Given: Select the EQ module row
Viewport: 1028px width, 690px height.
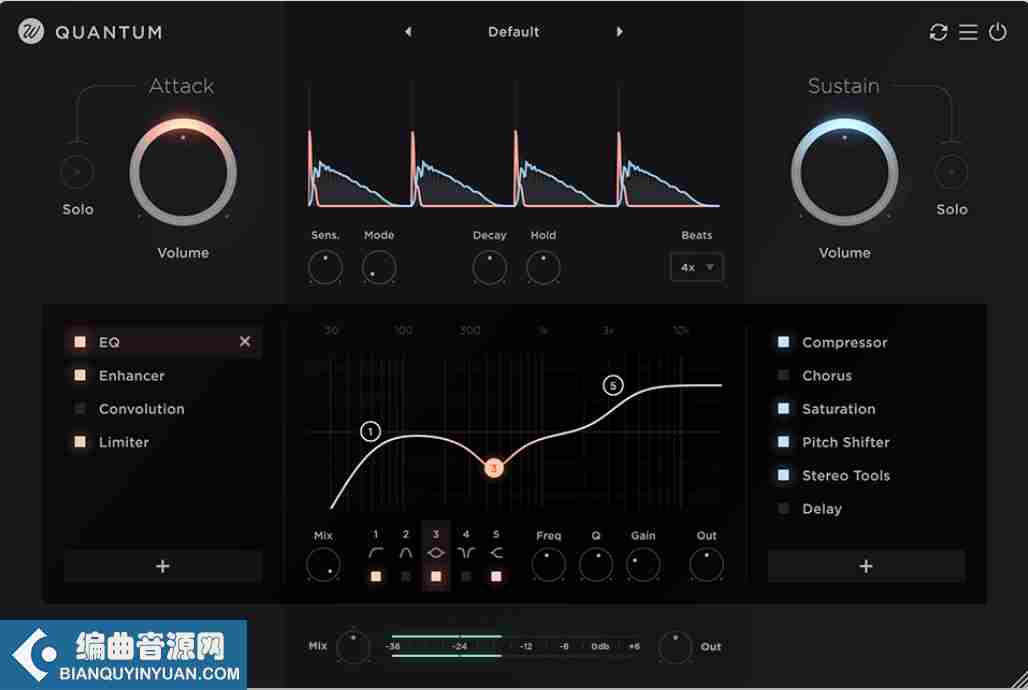Looking at the screenshot, I should coord(163,342).
